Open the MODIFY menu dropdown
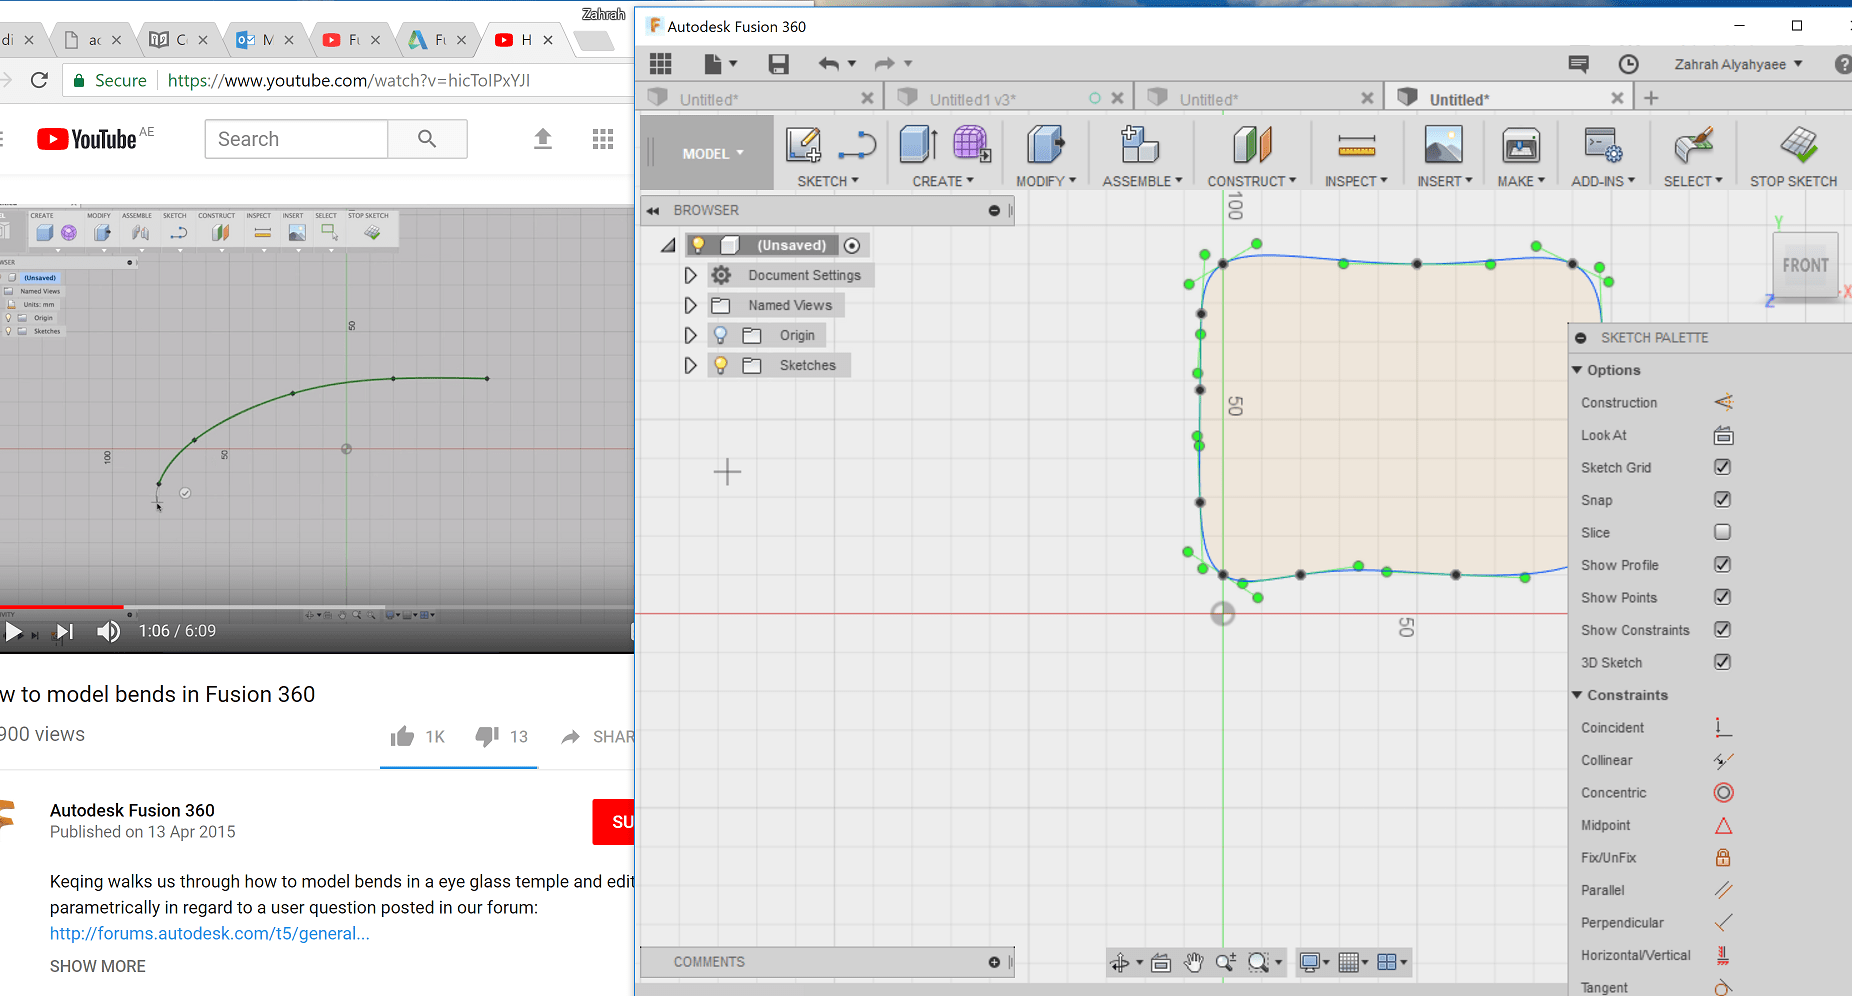 tap(1046, 181)
